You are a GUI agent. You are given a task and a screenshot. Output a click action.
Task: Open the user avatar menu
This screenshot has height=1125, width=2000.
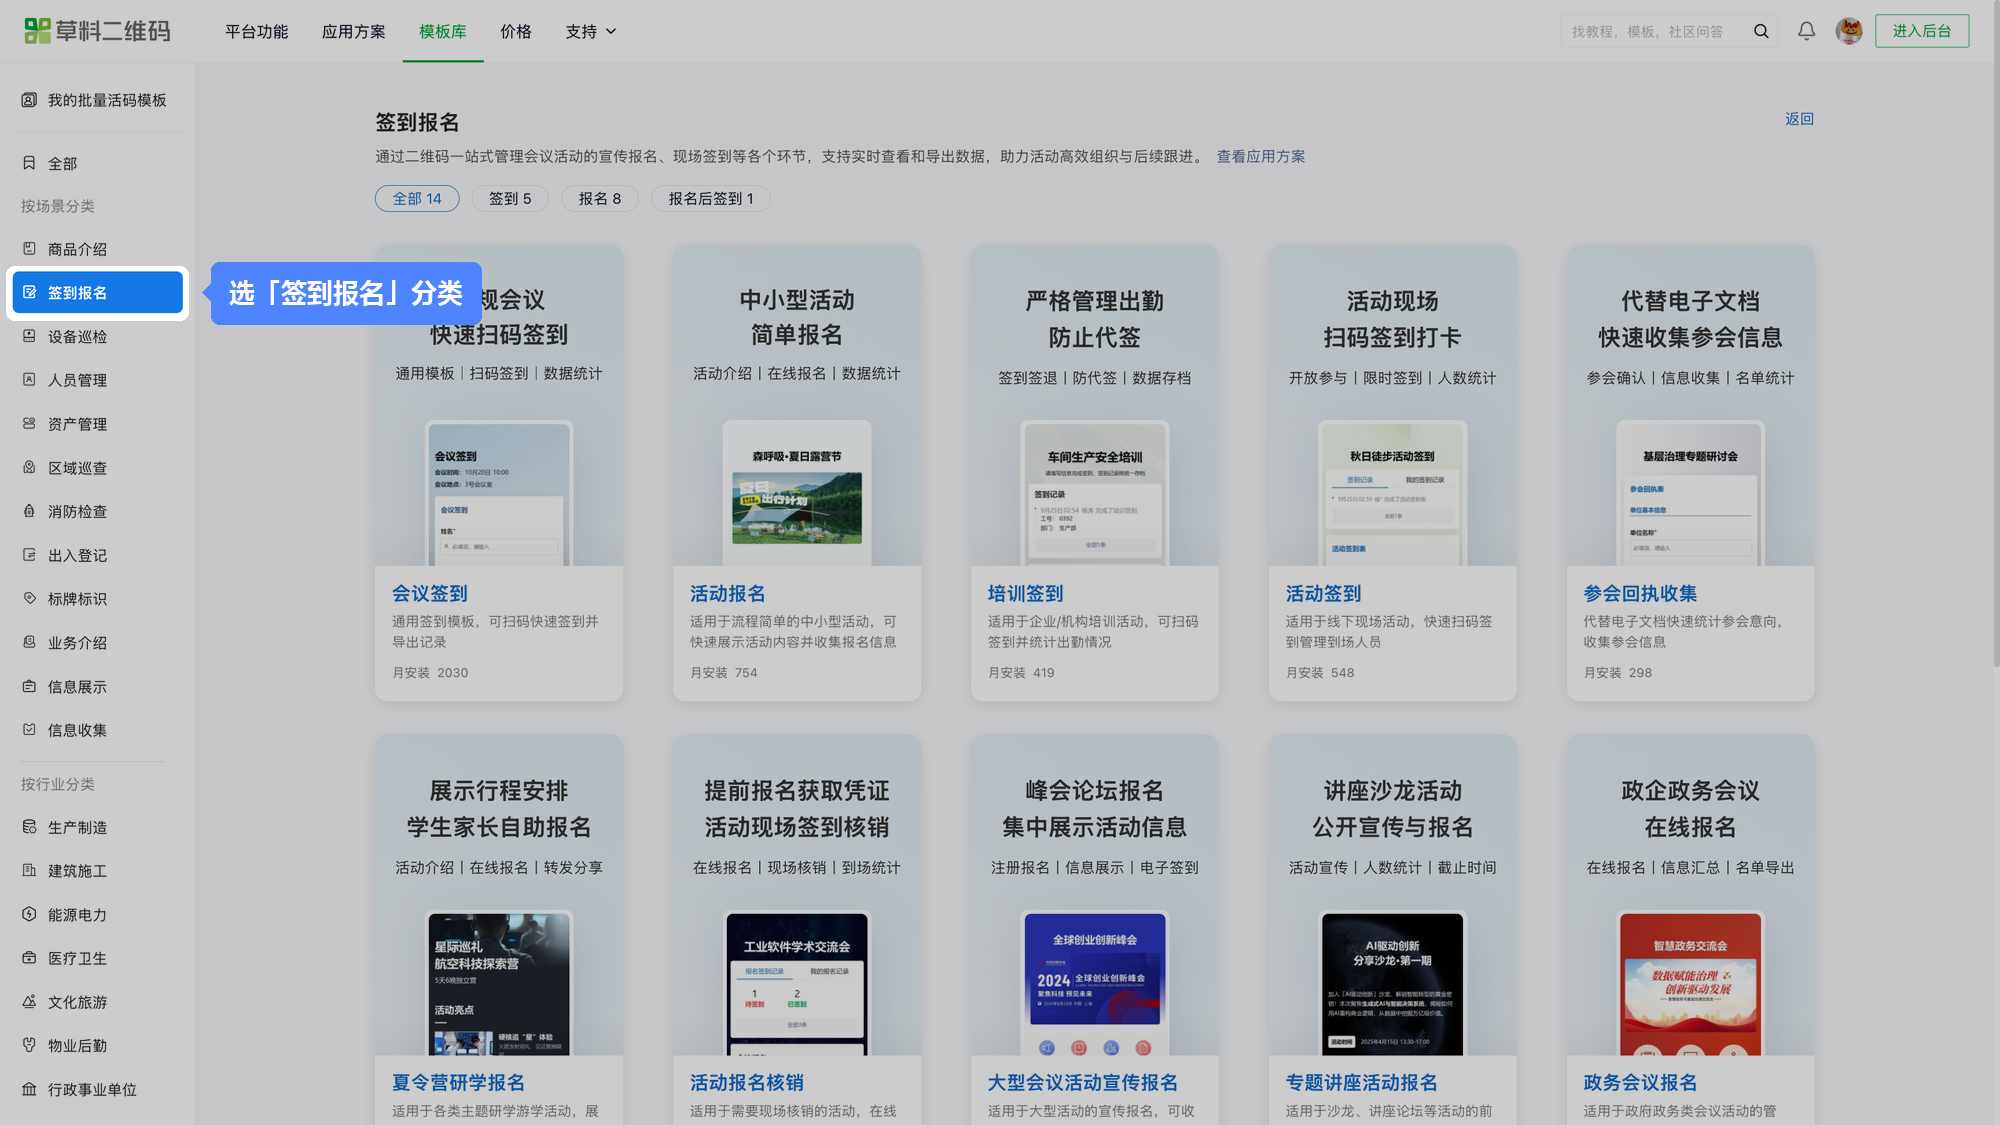click(x=1849, y=31)
